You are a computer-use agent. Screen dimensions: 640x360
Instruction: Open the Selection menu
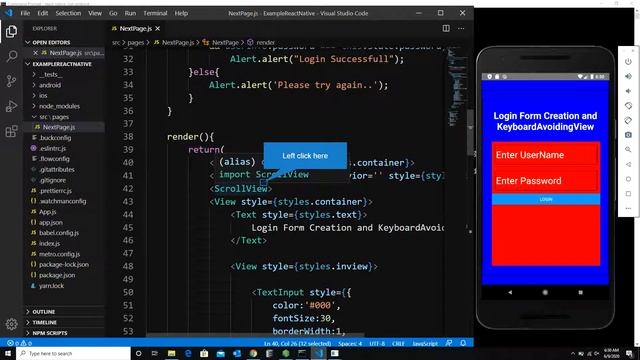coord(68,13)
